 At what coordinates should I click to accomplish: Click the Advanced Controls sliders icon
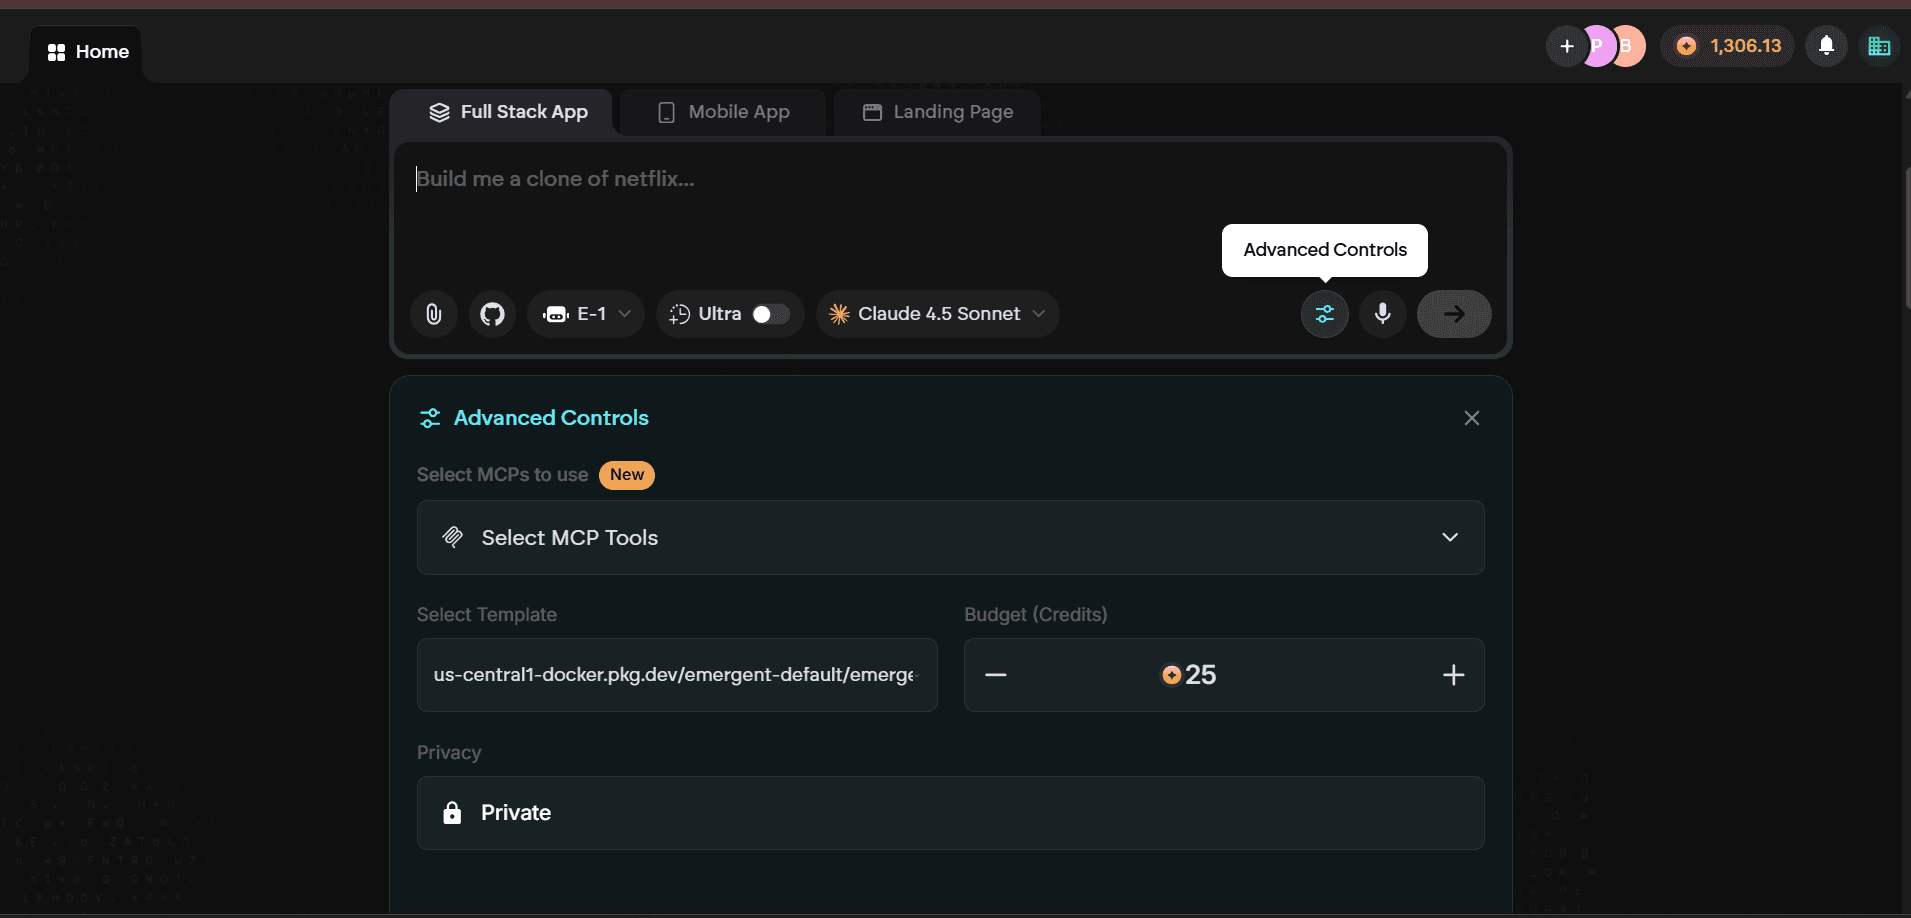pos(1325,314)
